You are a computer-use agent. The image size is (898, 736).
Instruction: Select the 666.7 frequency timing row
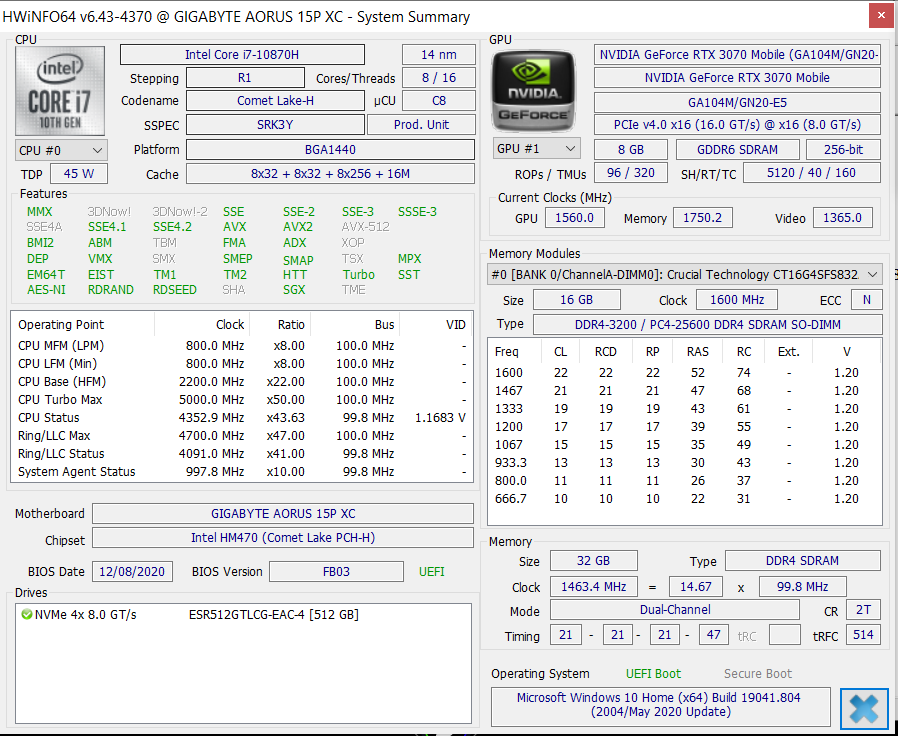tap(684, 499)
